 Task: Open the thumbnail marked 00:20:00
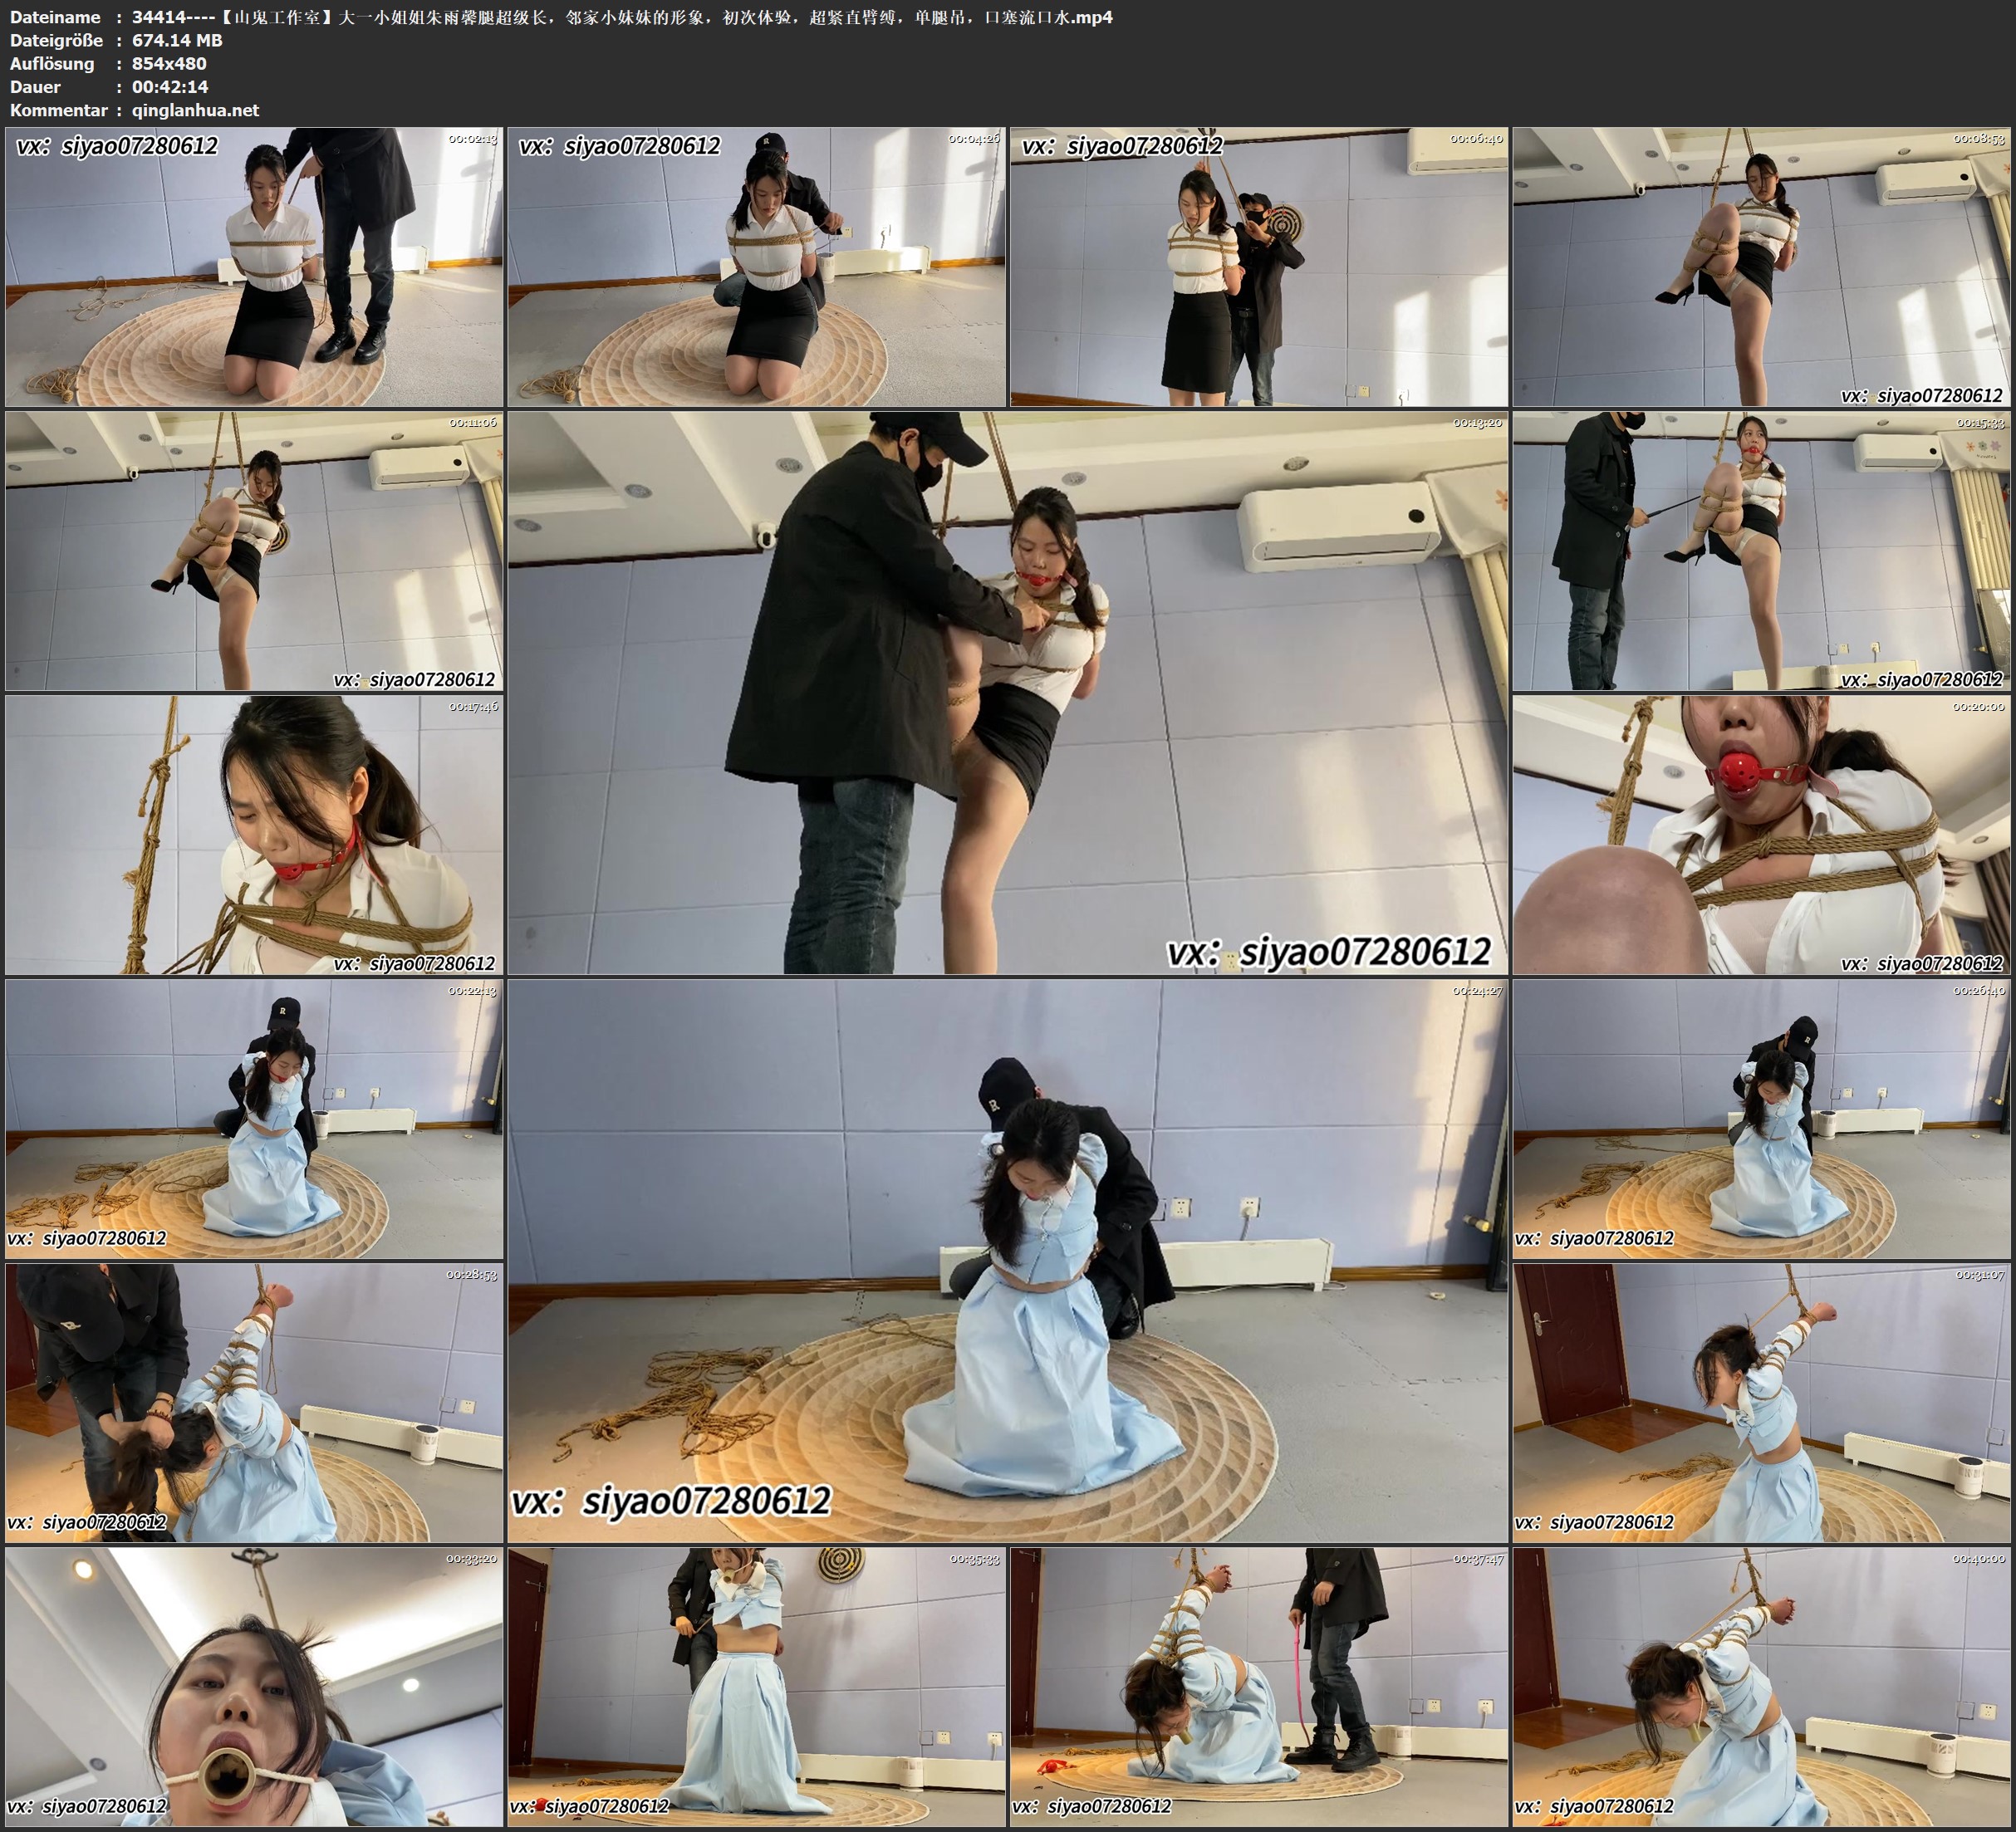point(1761,834)
